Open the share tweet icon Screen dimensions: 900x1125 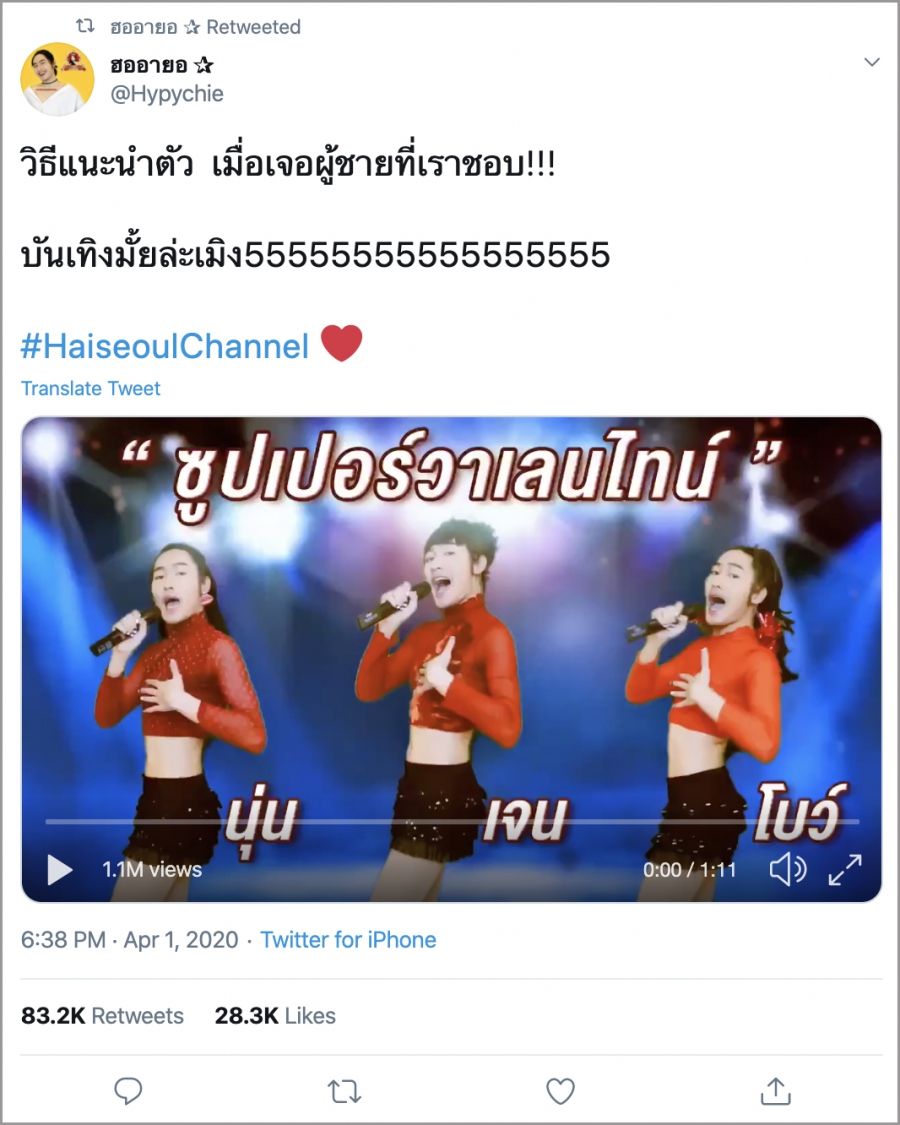coord(776,1091)
